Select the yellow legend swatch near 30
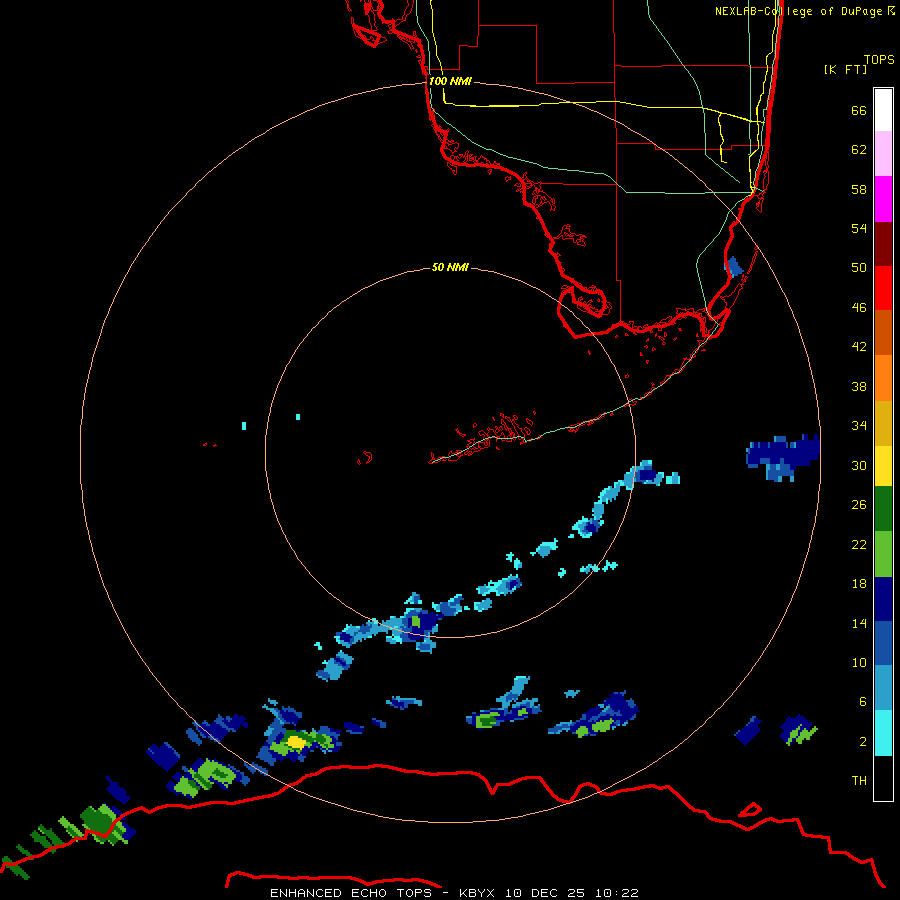The width and height of the screenshot is (900, 900). (883, 466)
